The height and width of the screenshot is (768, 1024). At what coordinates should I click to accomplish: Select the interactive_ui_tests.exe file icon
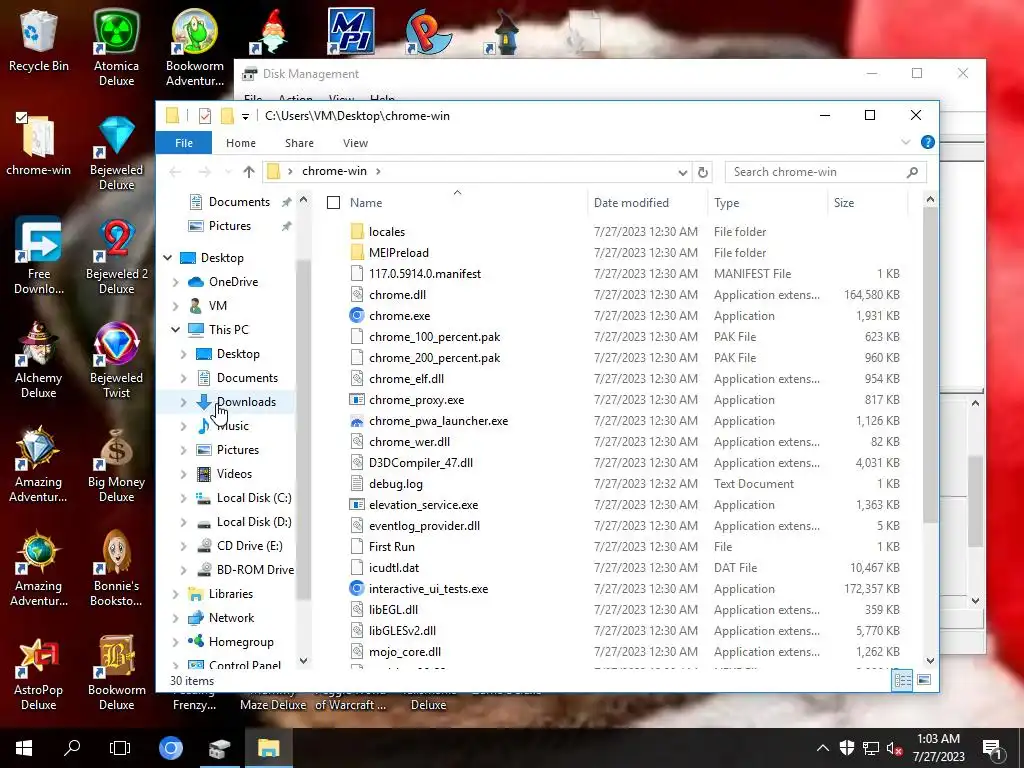[357, 588]
